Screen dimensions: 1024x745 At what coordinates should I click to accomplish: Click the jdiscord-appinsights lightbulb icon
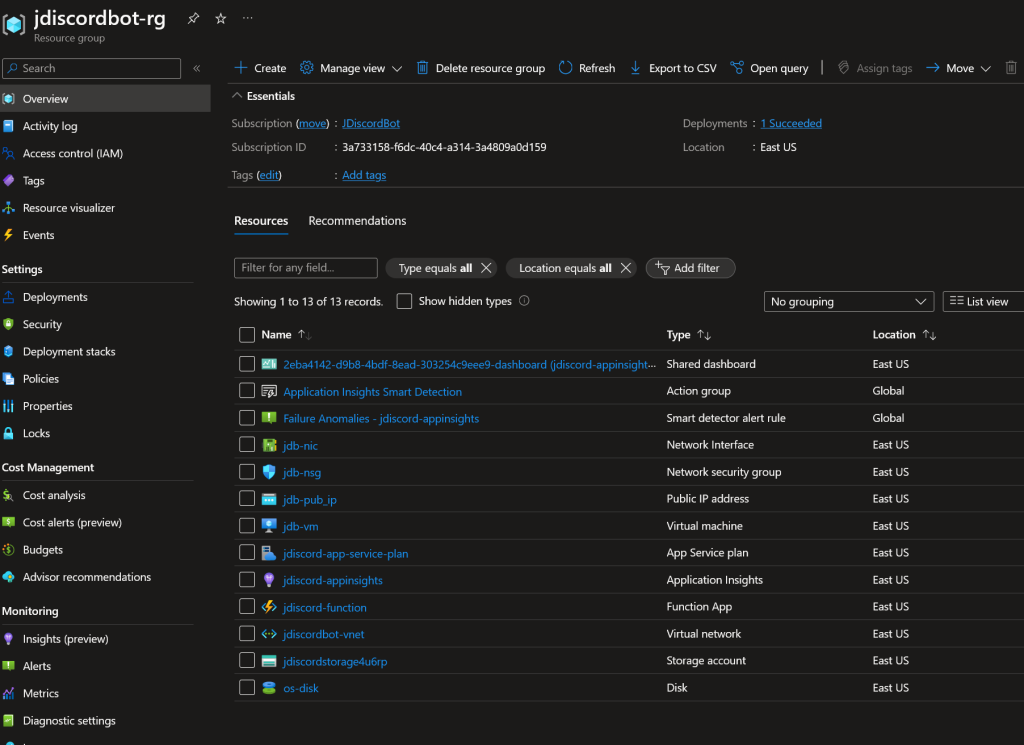(269, 580)
